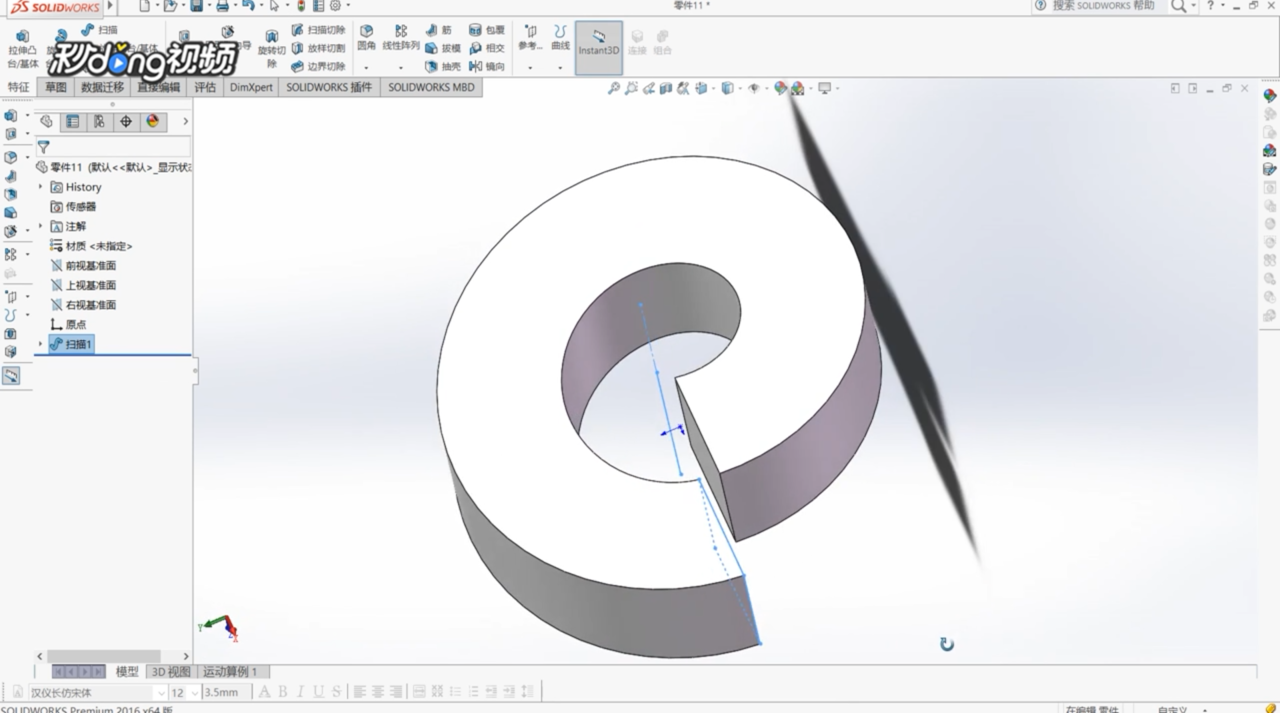This screenshot has width=1280, height=713.
Task: Switch to the 数据迁移 ribbon tab
Action: click(102, 87)
